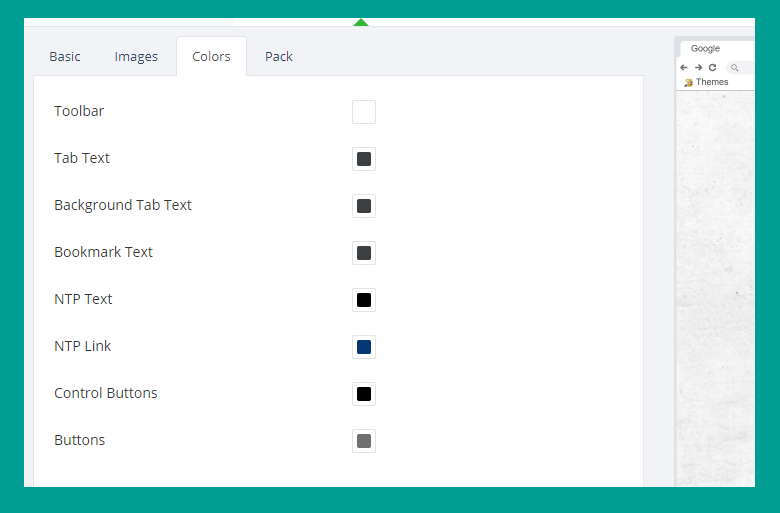
Task: Click the theme preview background image
Action: click(715, 289)
